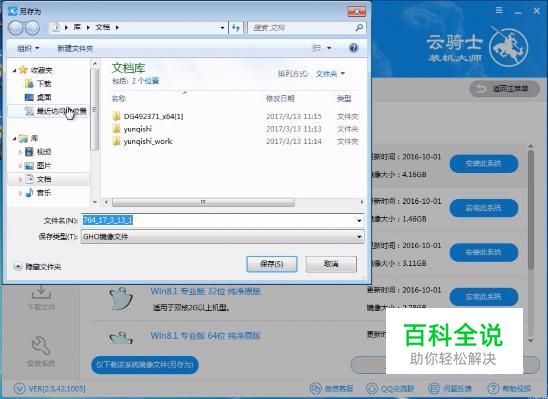The image size is (548, 399).
Task: Open 问题反馈 feedback in 云骑士 status bar
Action: click(x=450, y=388)
